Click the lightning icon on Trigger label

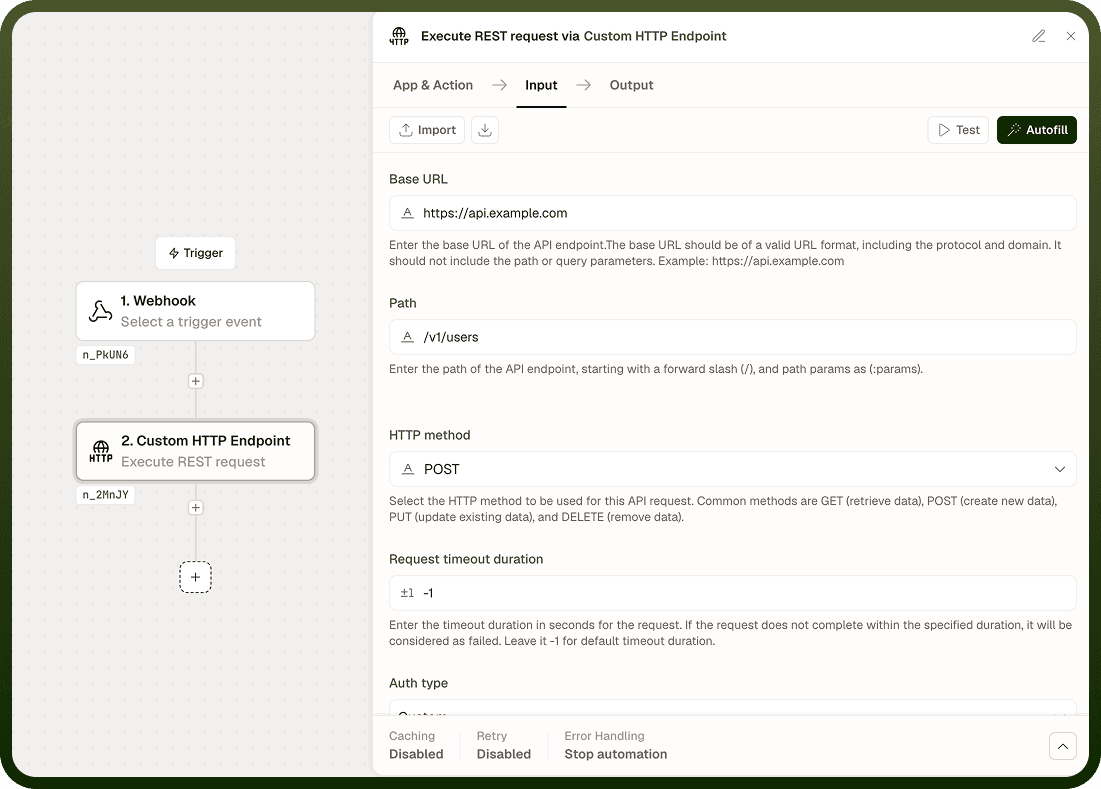pyautogui.click(x=174, y=253)
